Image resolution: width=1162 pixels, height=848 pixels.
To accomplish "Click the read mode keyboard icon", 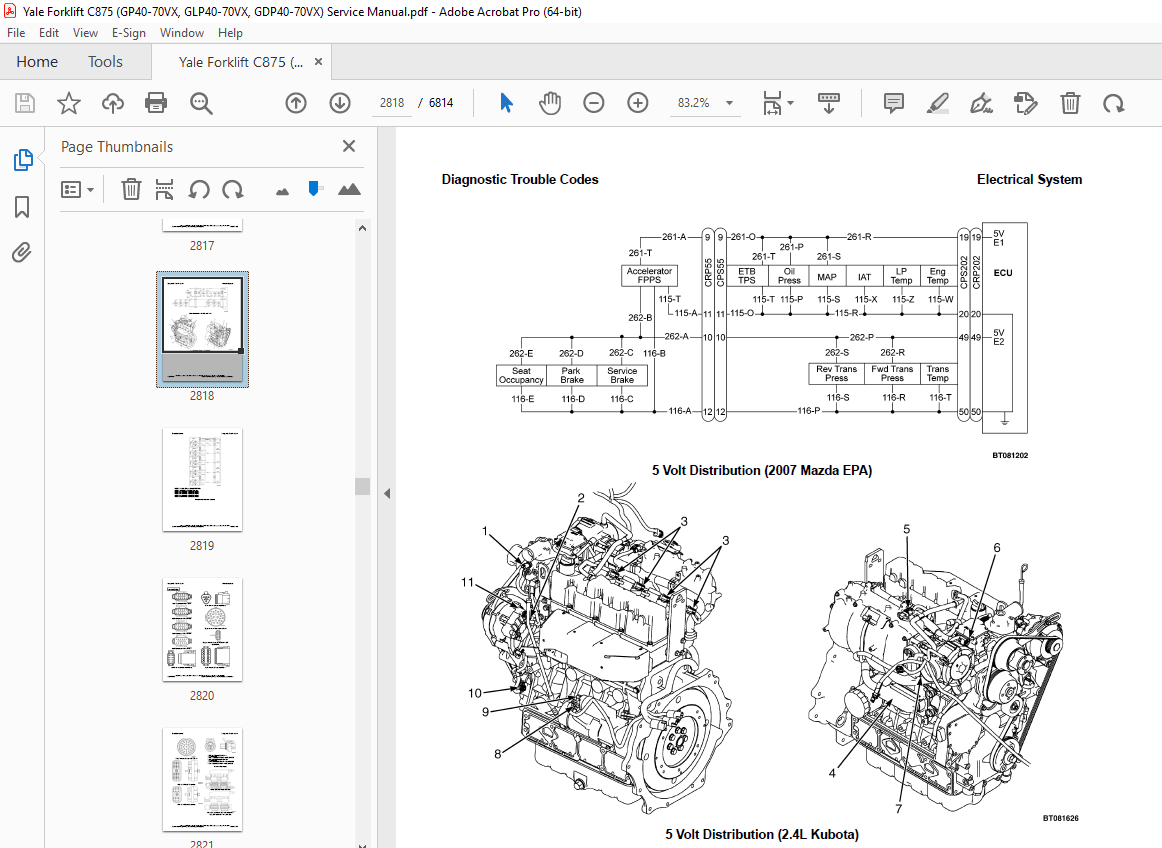I will 829,103.
